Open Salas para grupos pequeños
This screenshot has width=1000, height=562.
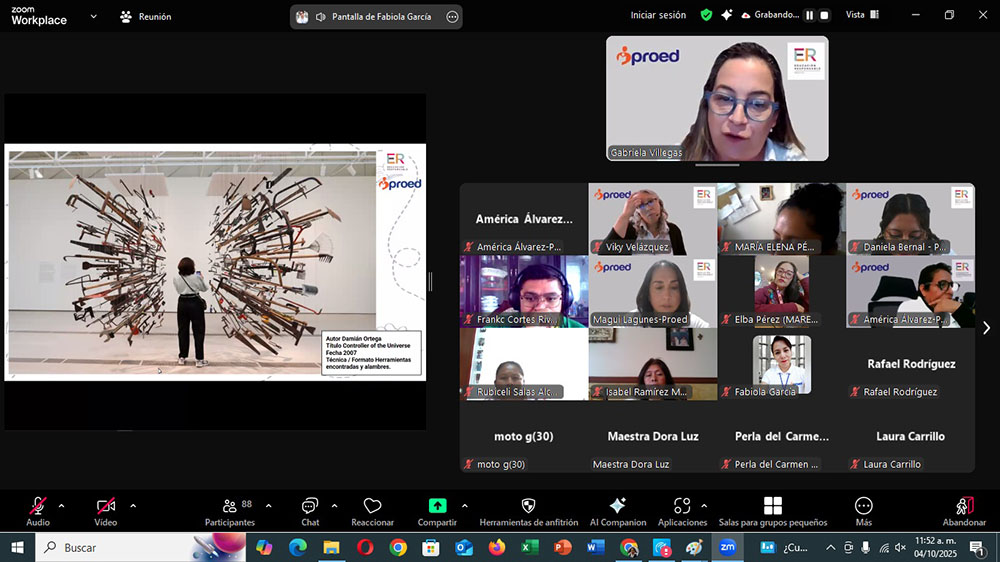coord(773,512)
